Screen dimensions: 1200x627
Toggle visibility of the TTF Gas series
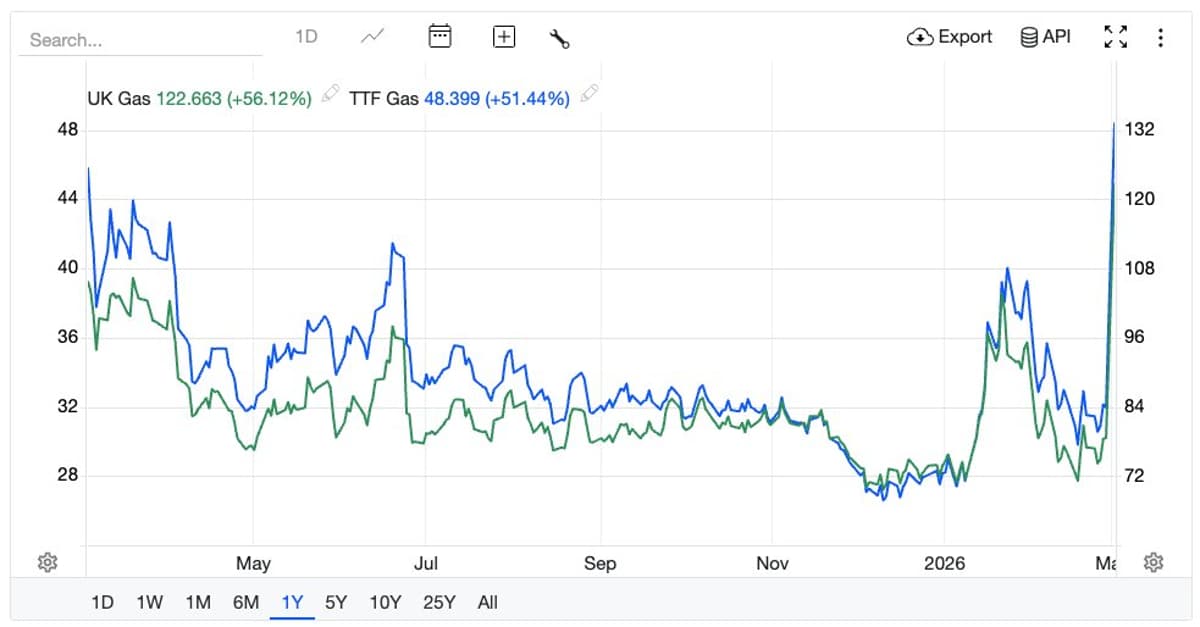(x=383, y=99)
